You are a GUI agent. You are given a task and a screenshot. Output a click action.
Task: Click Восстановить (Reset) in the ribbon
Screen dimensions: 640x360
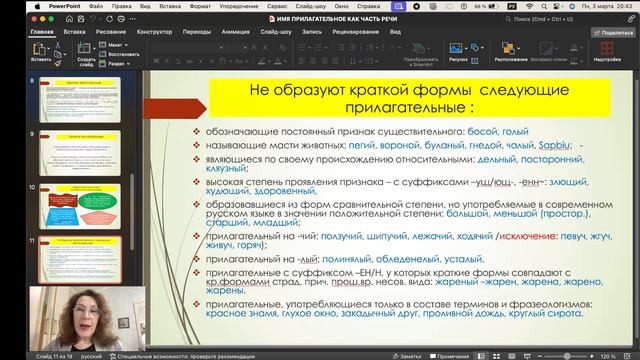120,54
